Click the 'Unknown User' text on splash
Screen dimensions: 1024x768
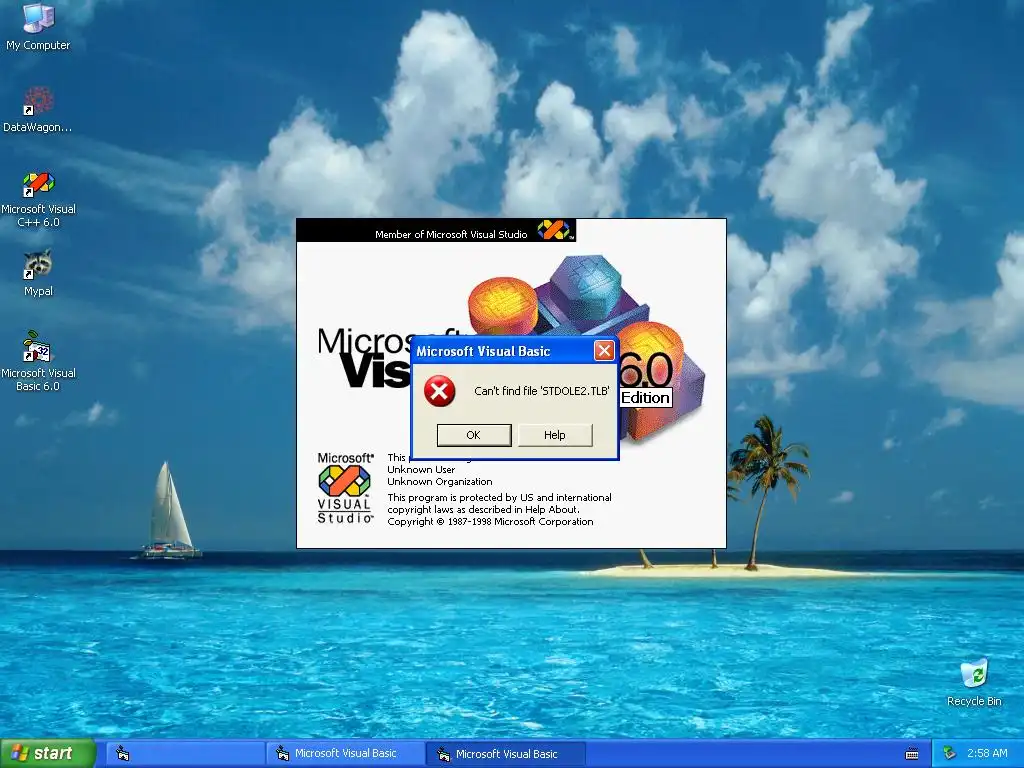point(421,470)
